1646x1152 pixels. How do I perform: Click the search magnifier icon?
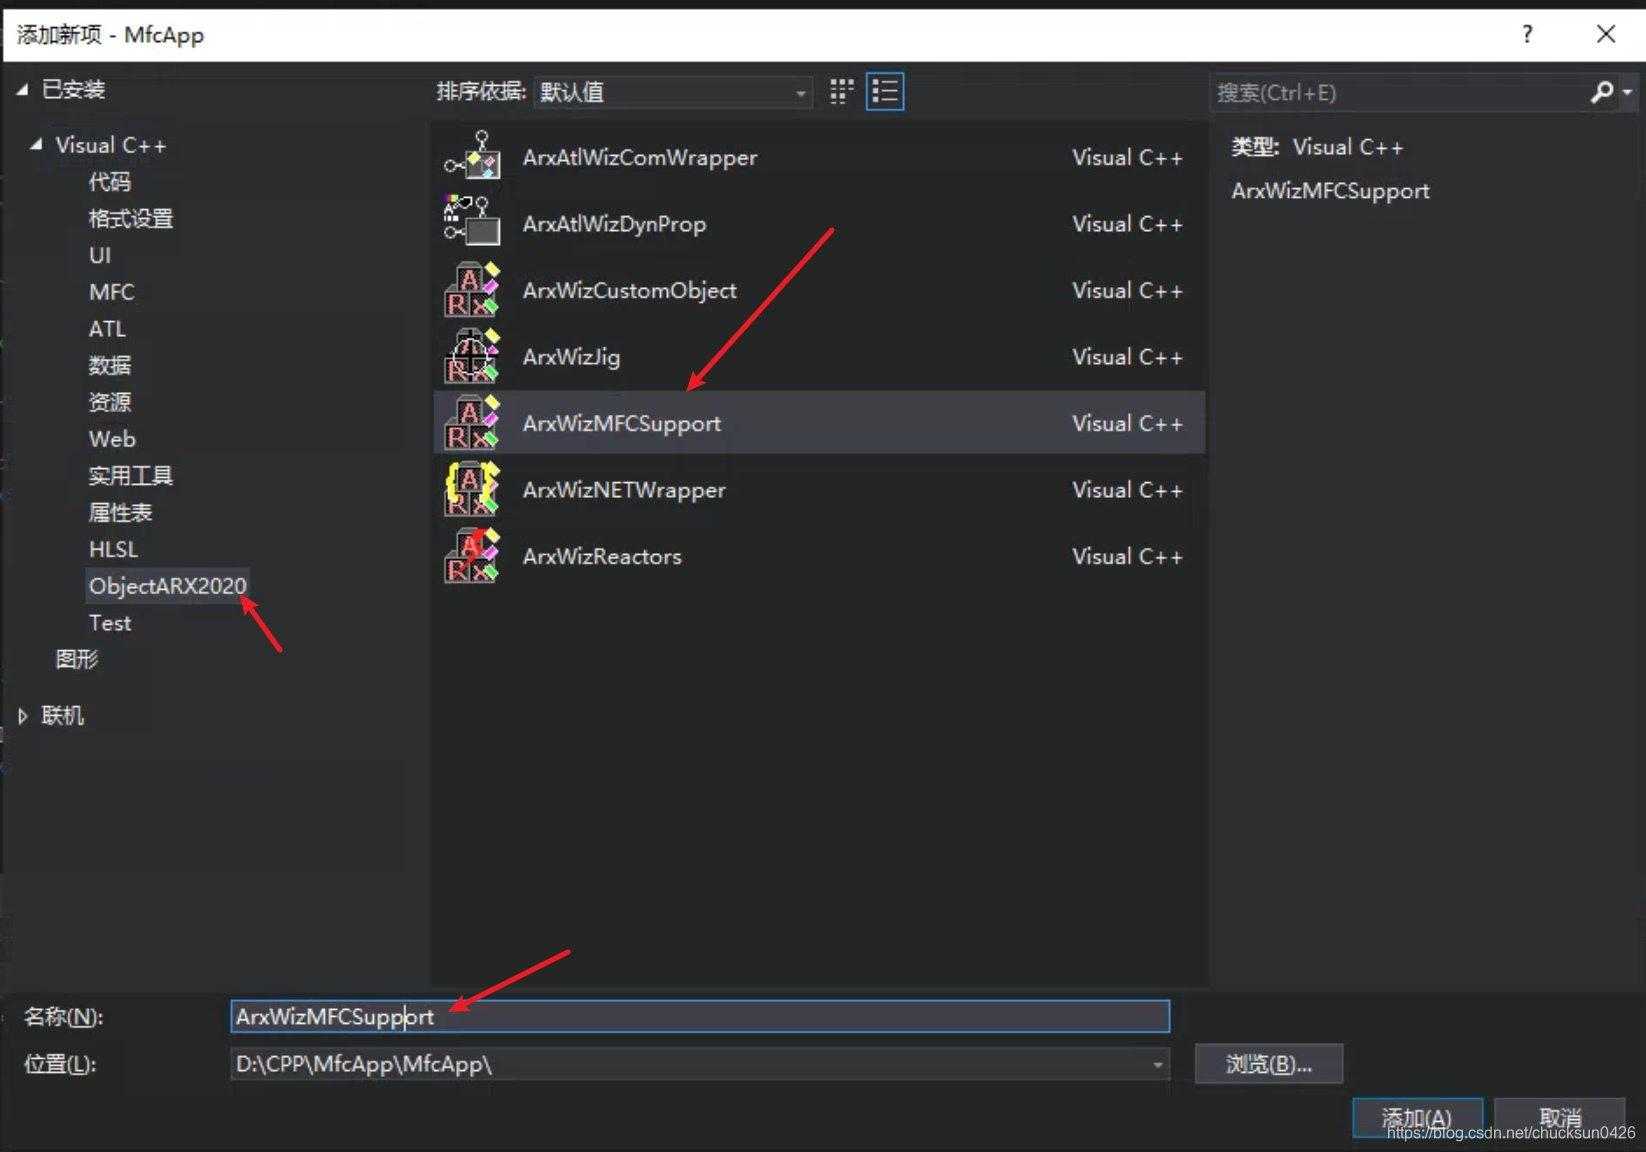coord(1601,92)
